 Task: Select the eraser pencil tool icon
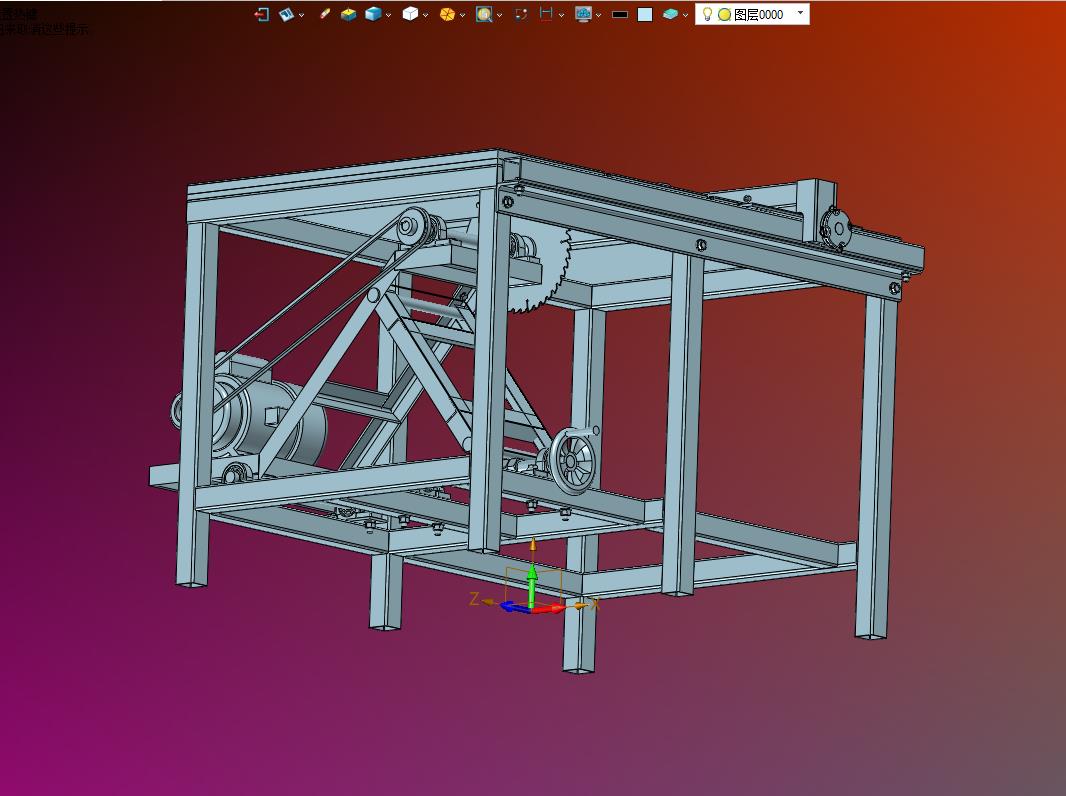(x=324, y=14)
